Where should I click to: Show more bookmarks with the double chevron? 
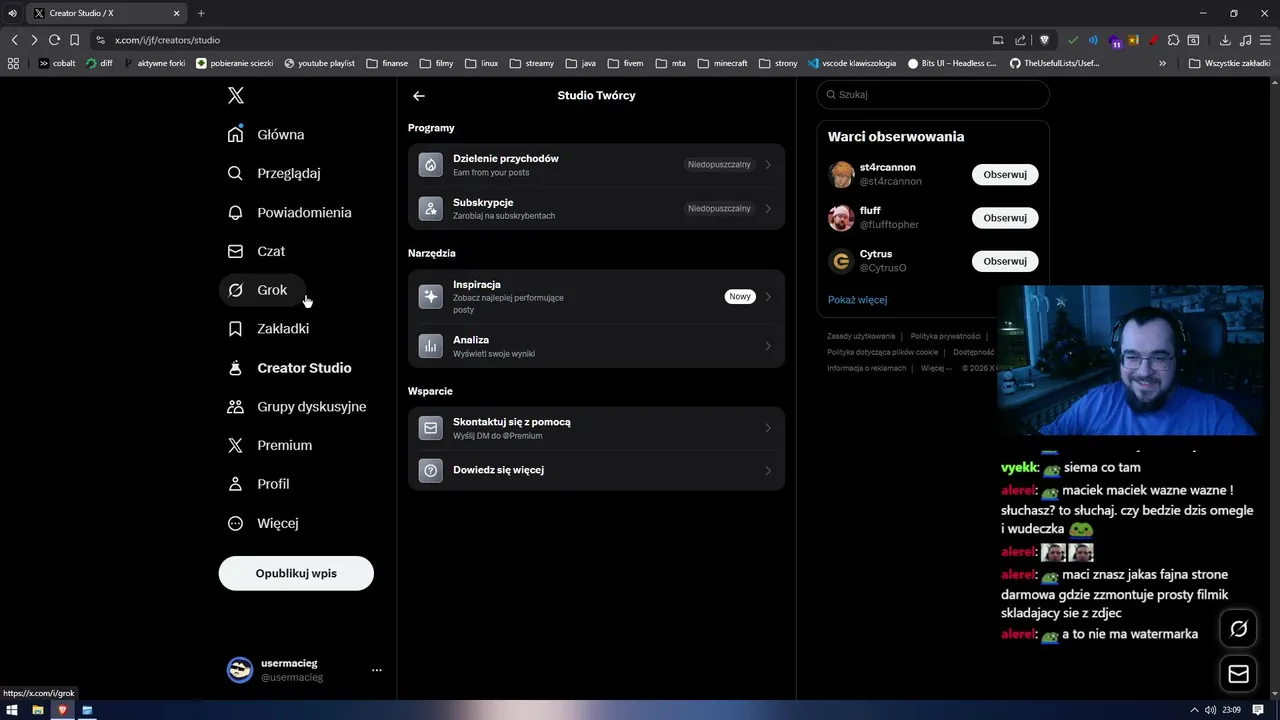[1162, 63]
